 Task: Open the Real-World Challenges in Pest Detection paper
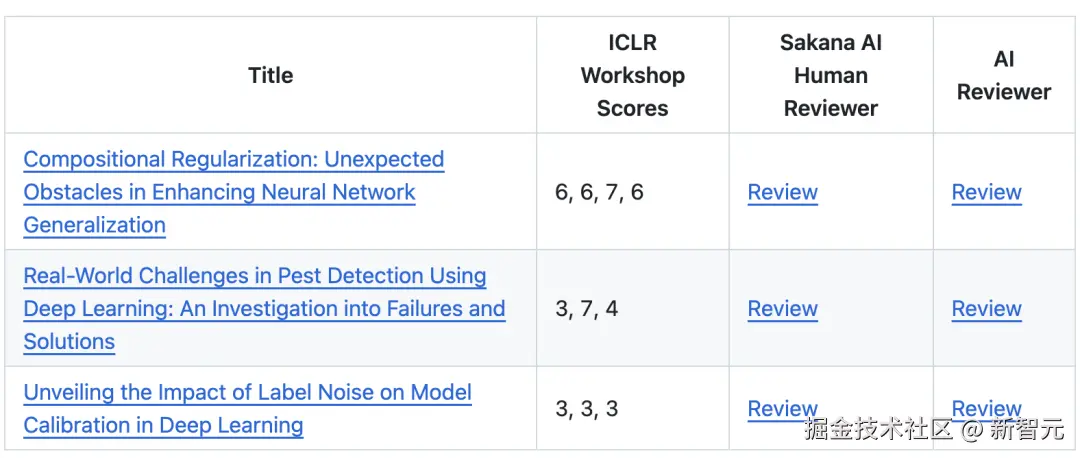click(x=254, y=277)
